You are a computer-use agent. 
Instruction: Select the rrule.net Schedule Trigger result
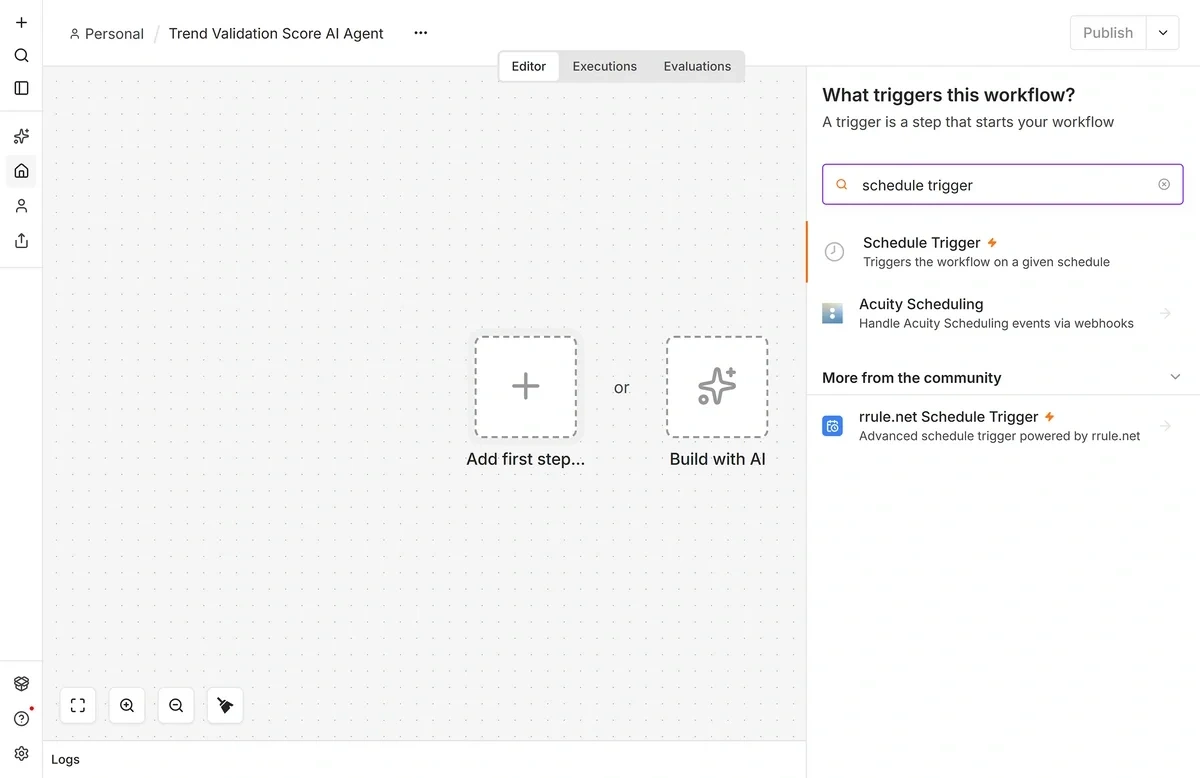pyautogui.click(x=1003, y=426)
